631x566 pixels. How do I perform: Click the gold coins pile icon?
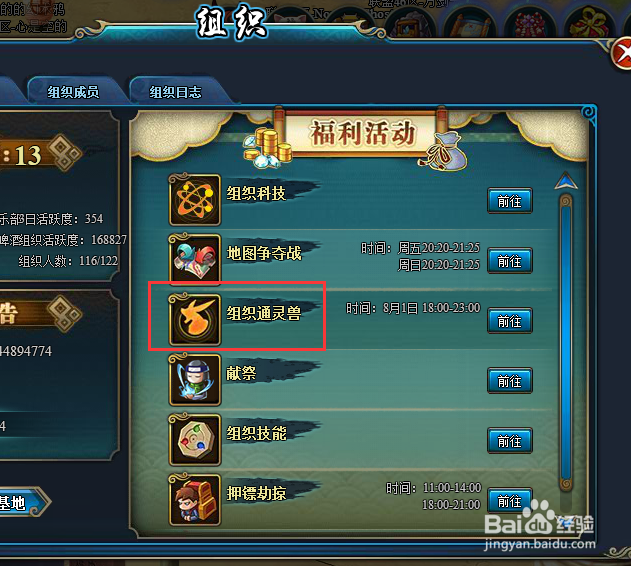[268, 148]
